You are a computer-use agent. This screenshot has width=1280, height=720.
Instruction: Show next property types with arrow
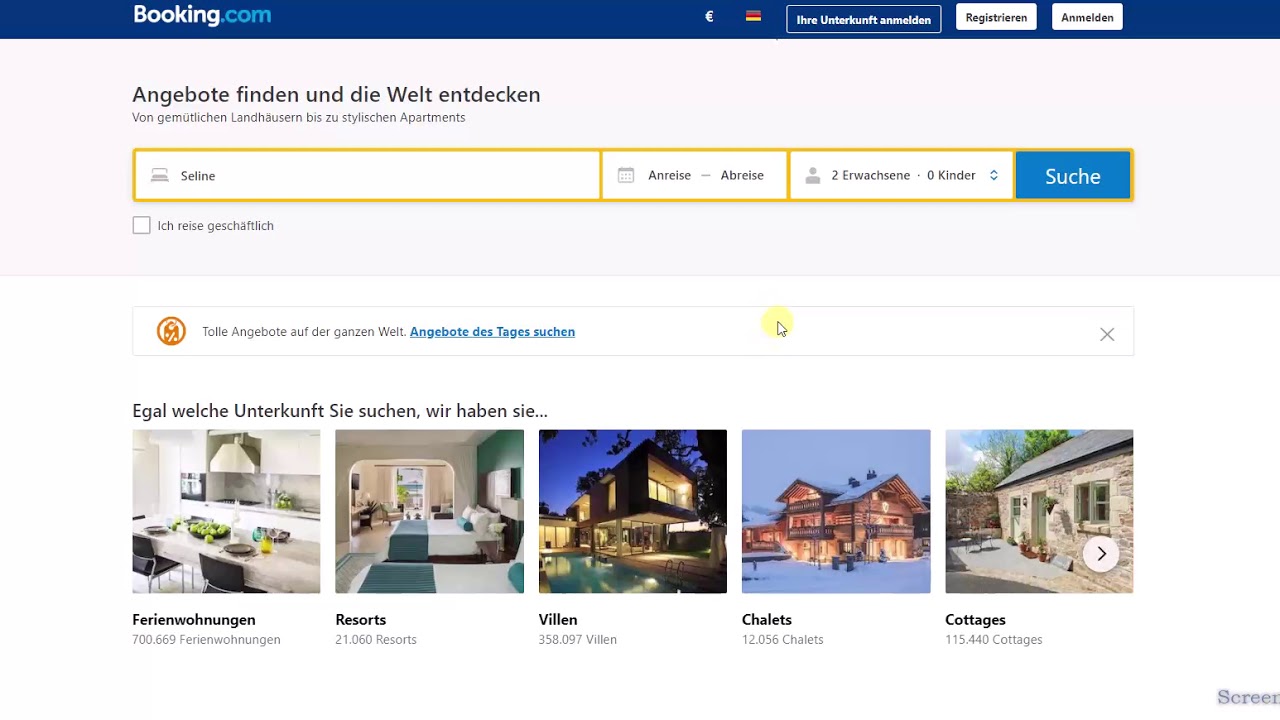[x=1101, y=554]
